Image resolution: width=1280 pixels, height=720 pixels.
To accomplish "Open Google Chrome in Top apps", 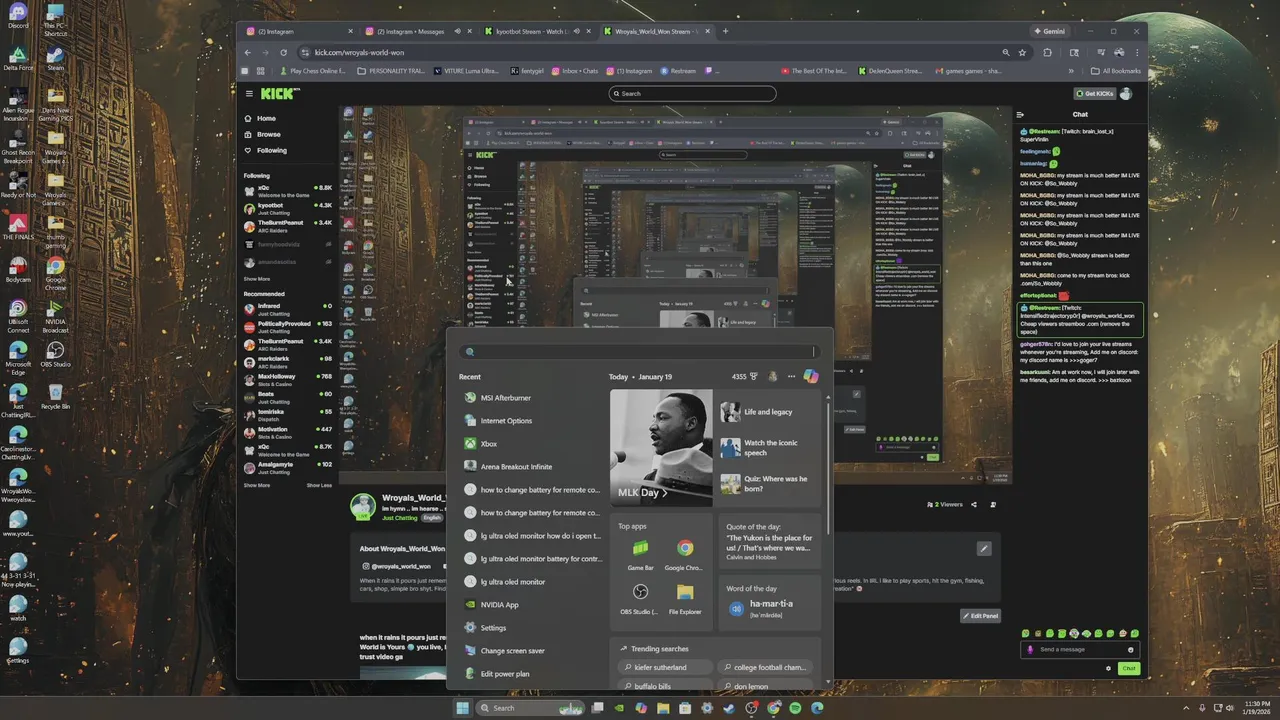I will pos(685,555).
